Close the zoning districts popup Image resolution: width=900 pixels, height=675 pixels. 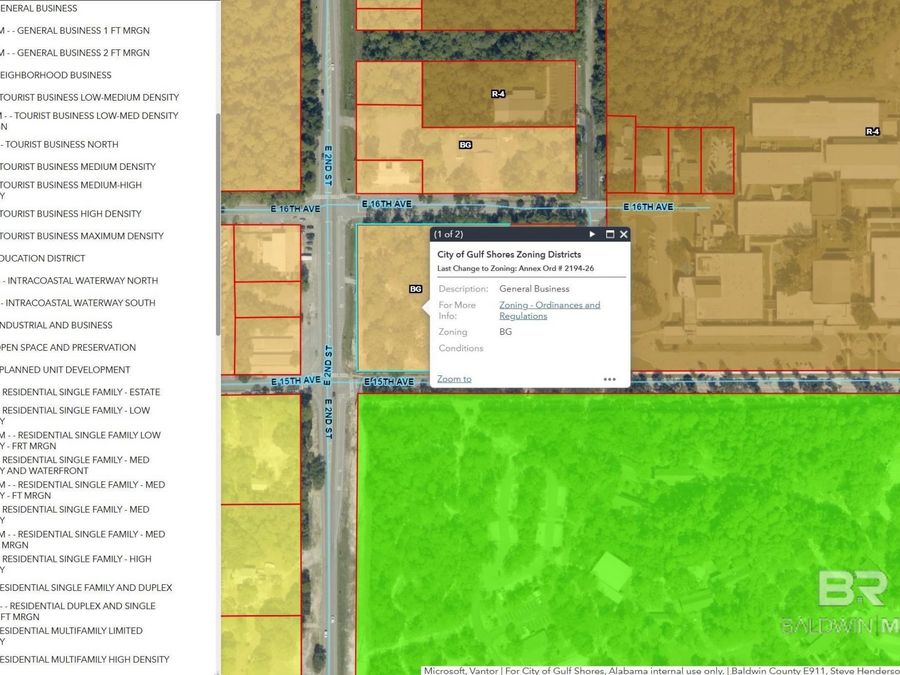pyautogui.click(x=624, y=234)
